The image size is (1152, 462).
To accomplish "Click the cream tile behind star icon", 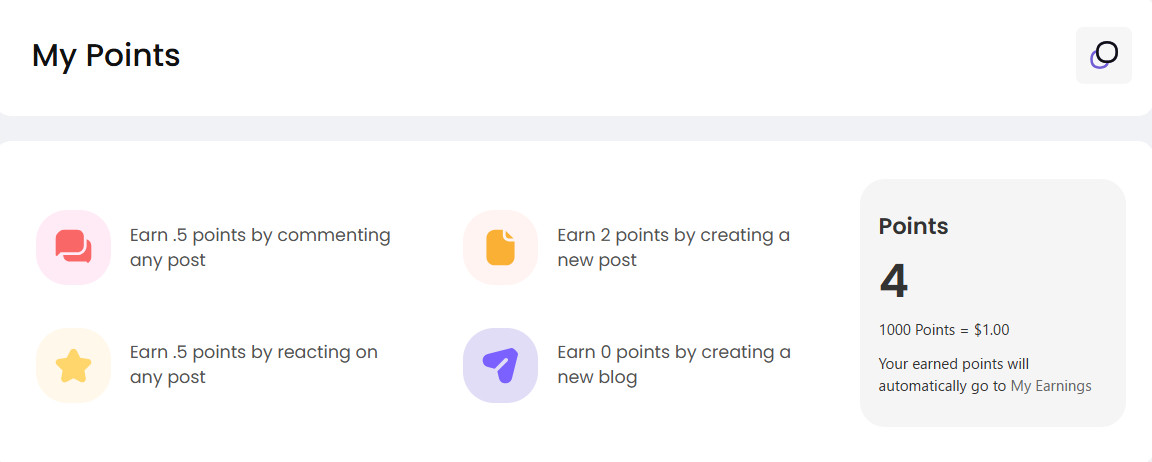I will 73,365.
